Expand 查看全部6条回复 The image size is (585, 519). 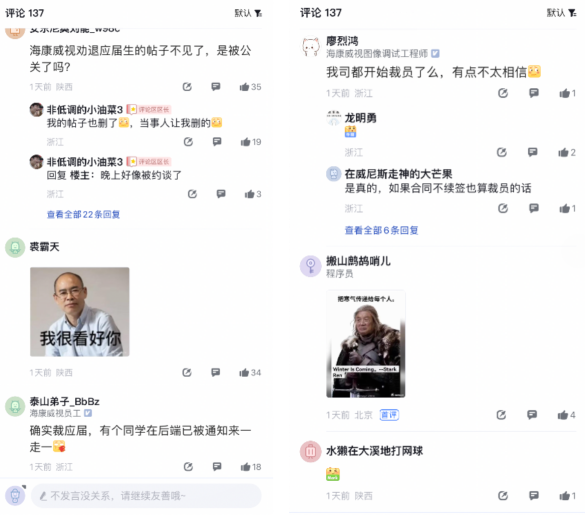[x=381, y=231]
